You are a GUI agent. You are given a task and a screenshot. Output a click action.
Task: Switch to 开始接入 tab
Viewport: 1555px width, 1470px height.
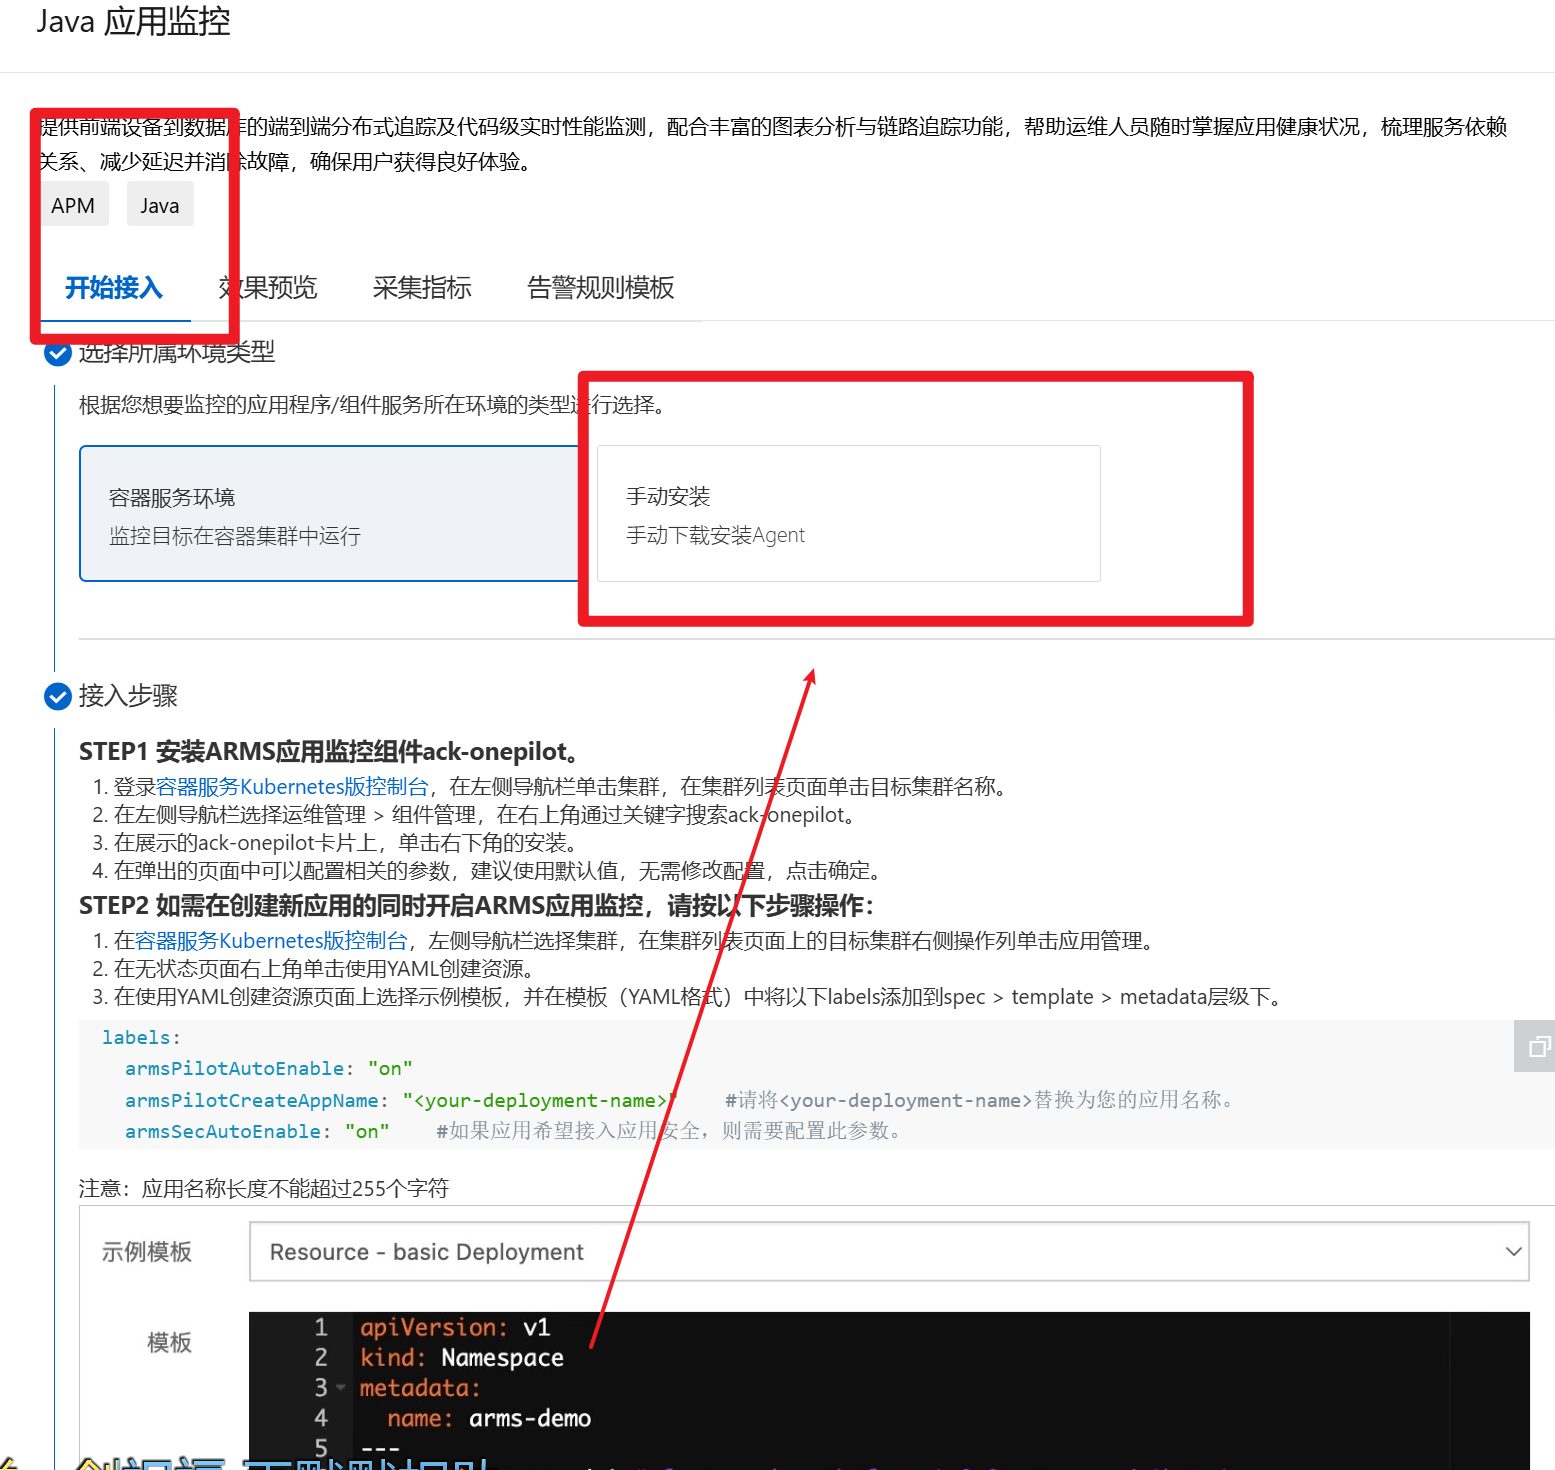[114, 288]
